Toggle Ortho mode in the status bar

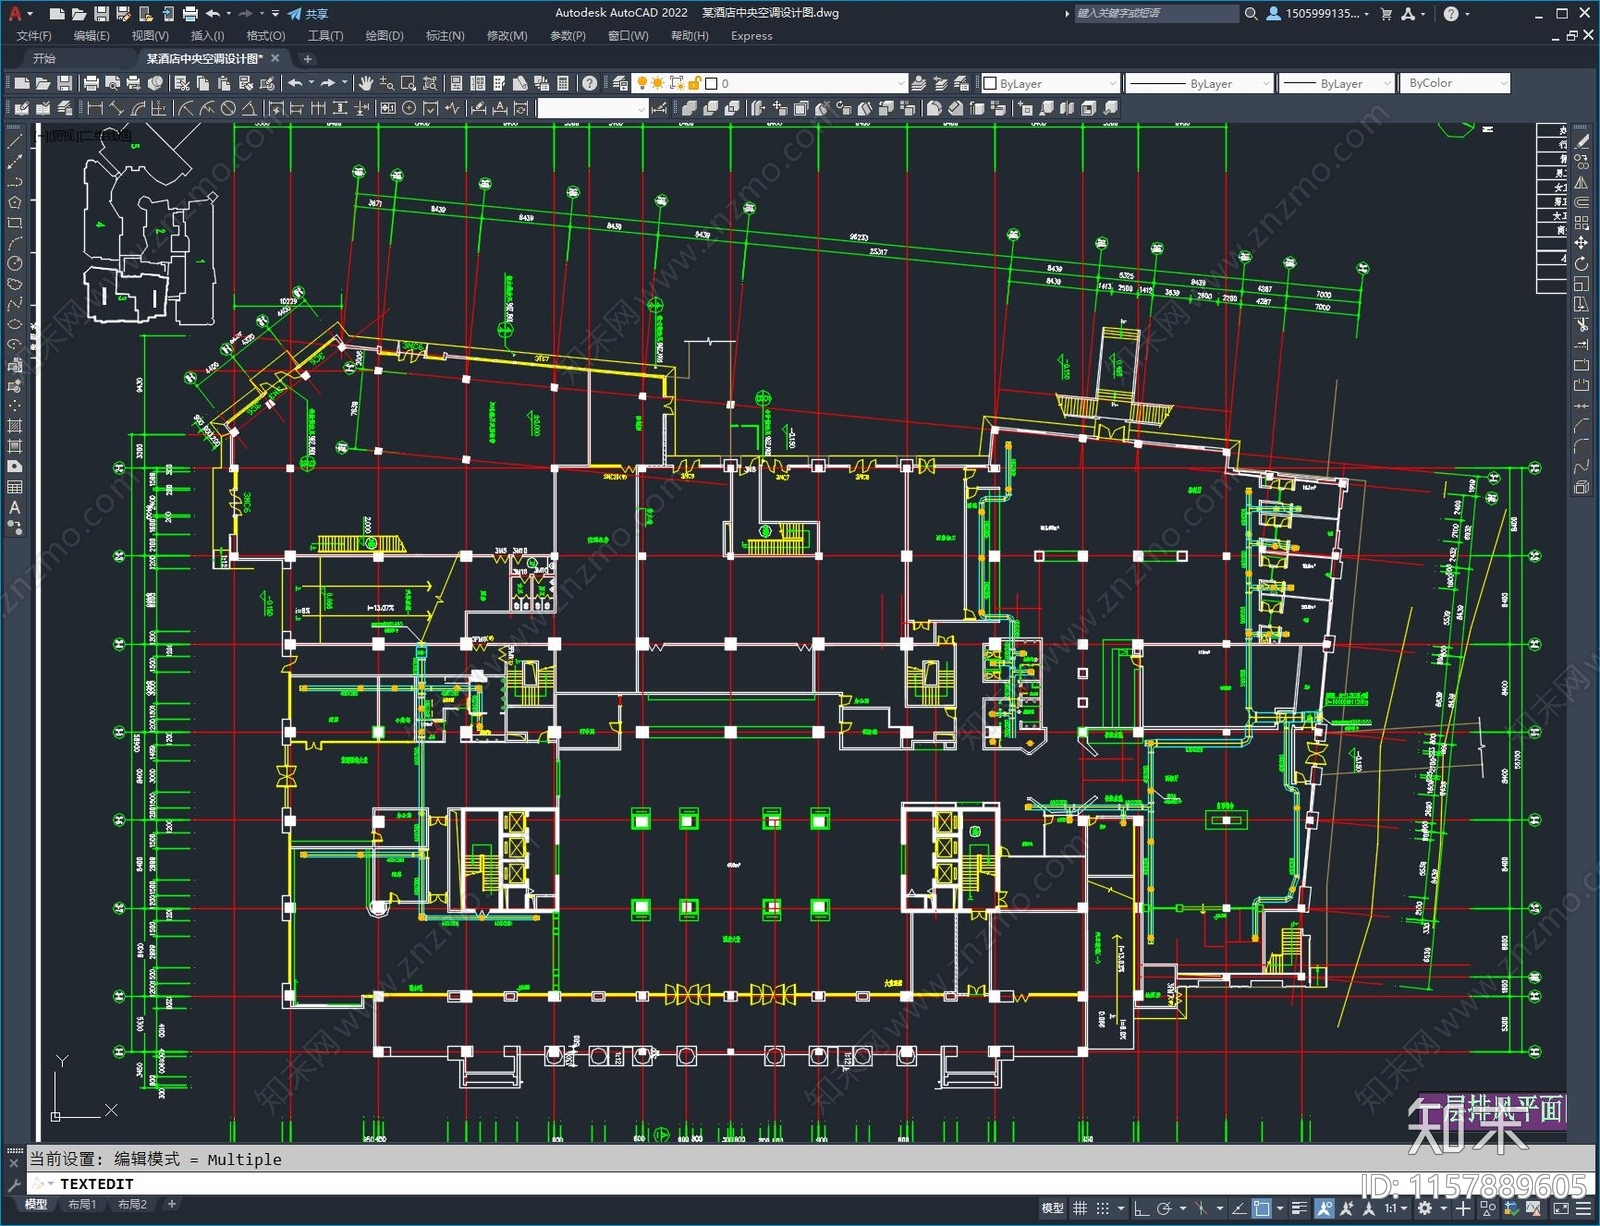1141,1208
